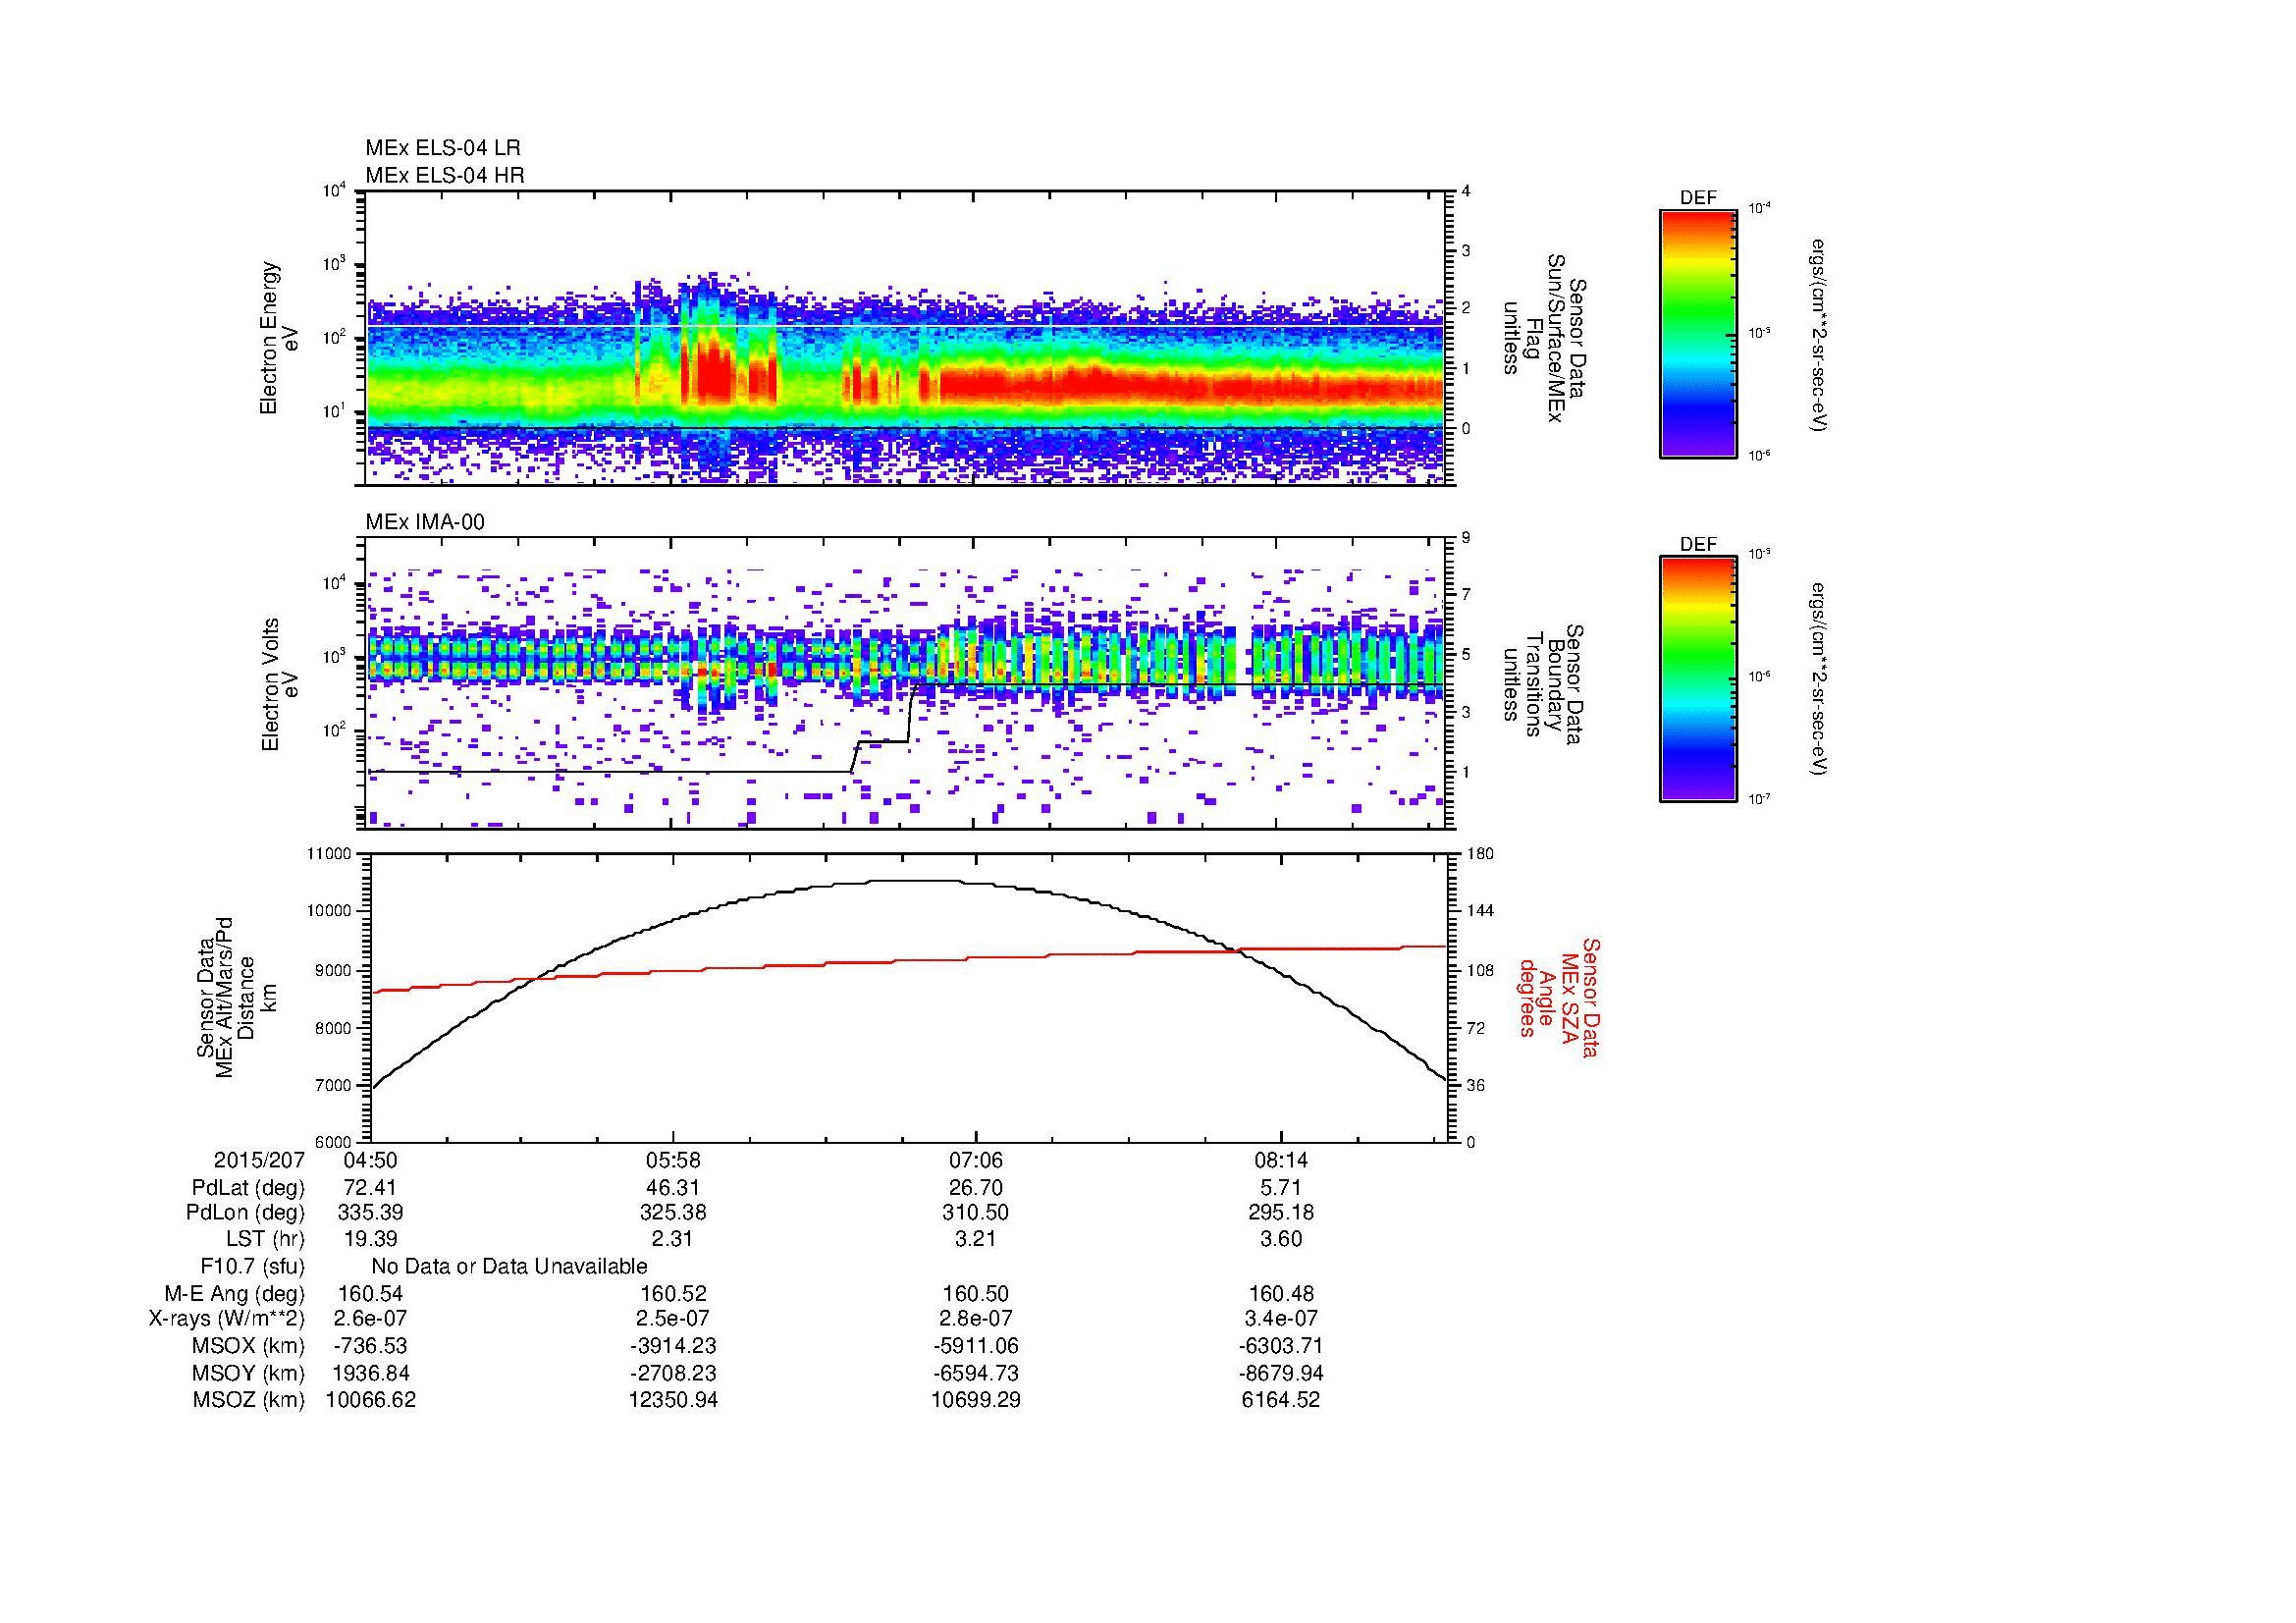Click M-E Ang value 160.52
Screen dimensions: 2296x1623
coord(673,1294)
